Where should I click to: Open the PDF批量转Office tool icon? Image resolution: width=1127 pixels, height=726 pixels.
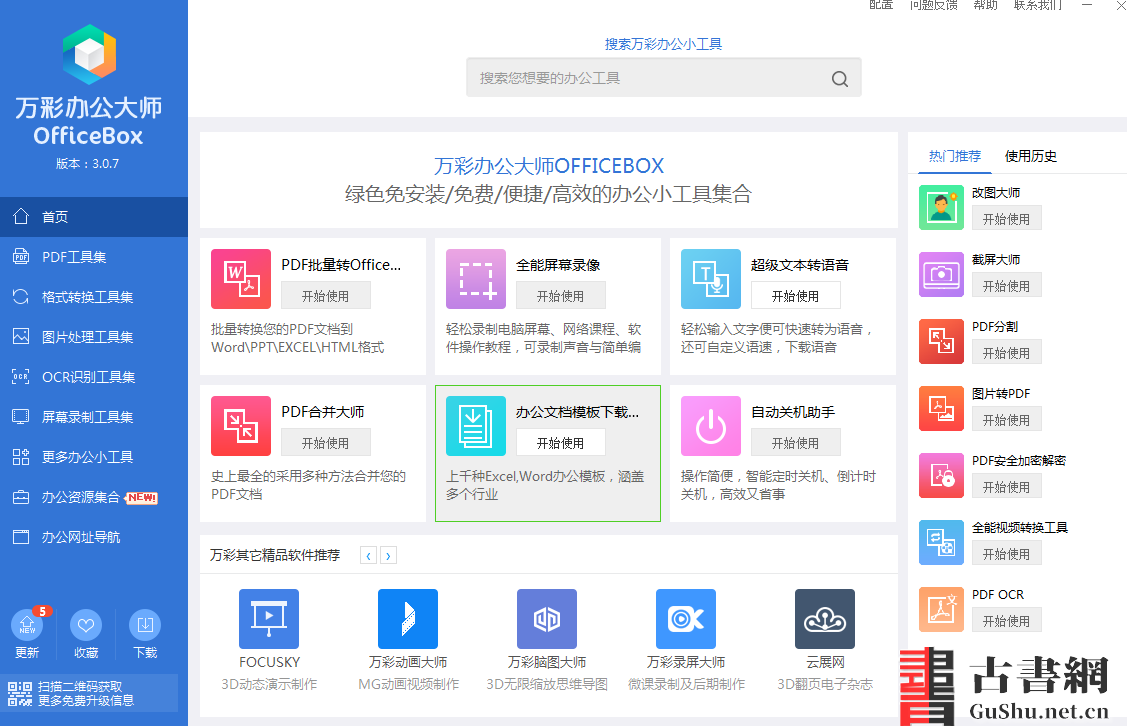(241, 279)
